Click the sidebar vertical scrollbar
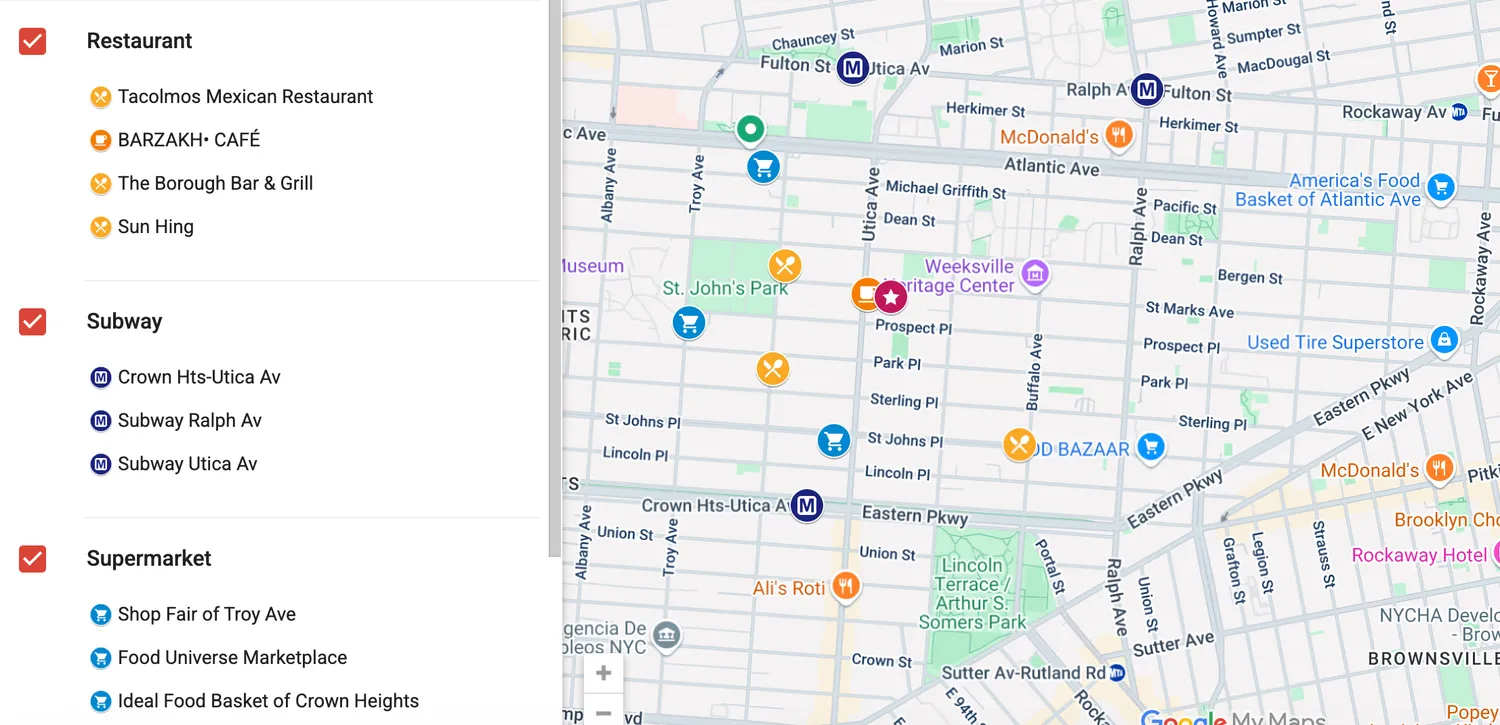This screenshot has width=1500, height=725. [x=554, y=280]
